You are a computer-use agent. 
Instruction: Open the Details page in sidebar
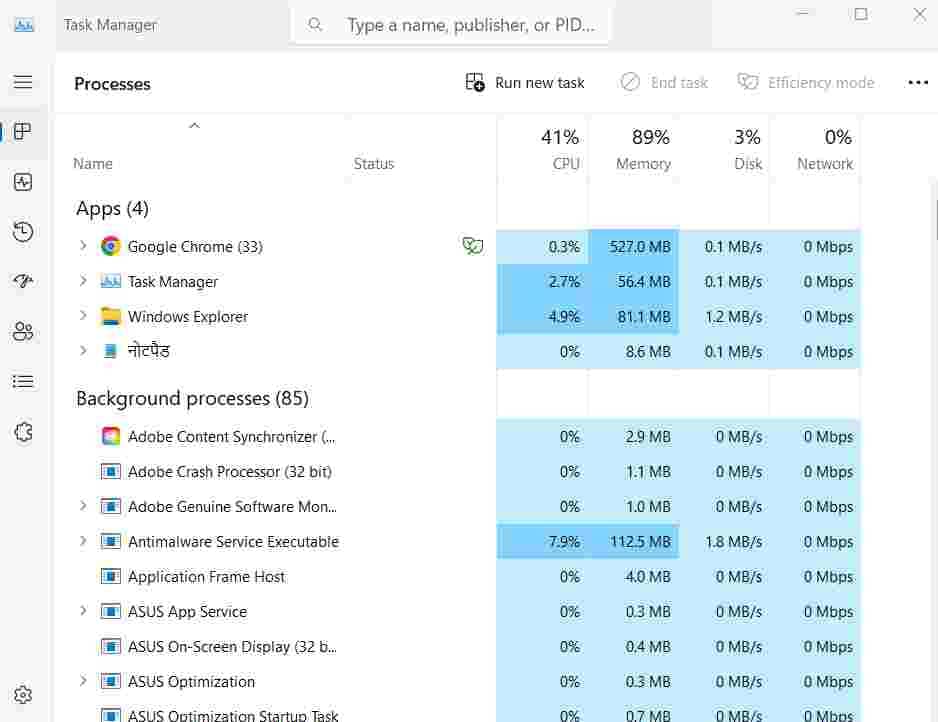pos(23,382)
